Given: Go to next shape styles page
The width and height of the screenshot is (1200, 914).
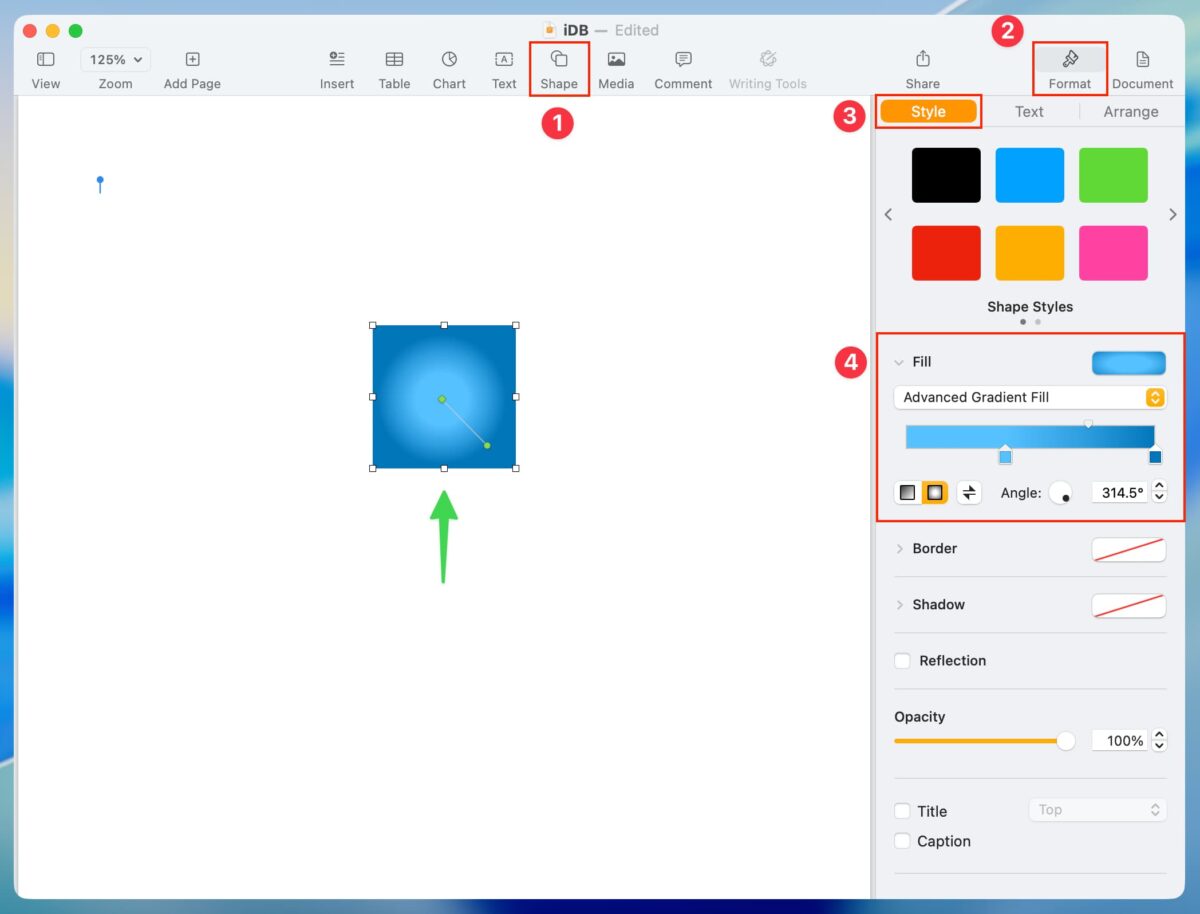Looking at the screenshot, I should pos(1173,214).
